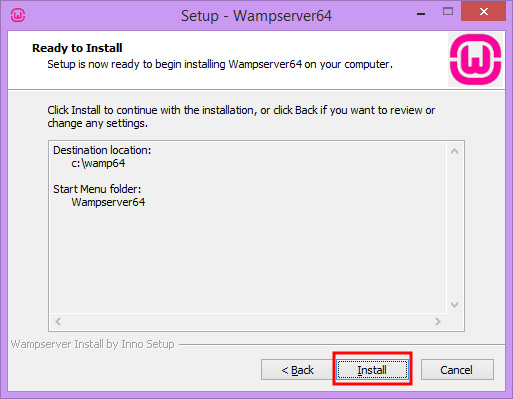Close the Setup window
The width and height of the screenshot is (513, 399).
tap(483, 12)
